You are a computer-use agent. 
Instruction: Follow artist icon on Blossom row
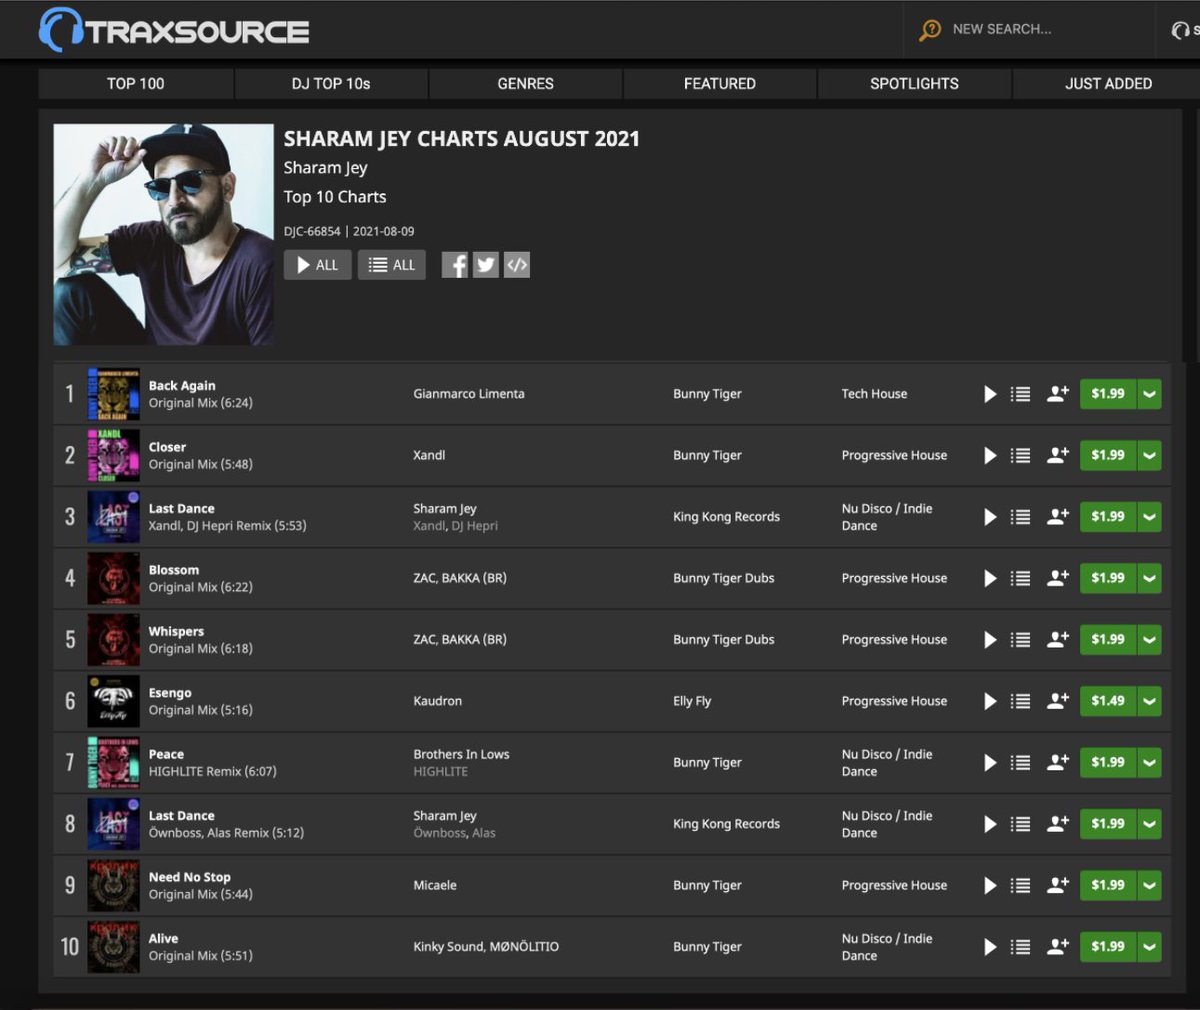[x=1057, y=578]
